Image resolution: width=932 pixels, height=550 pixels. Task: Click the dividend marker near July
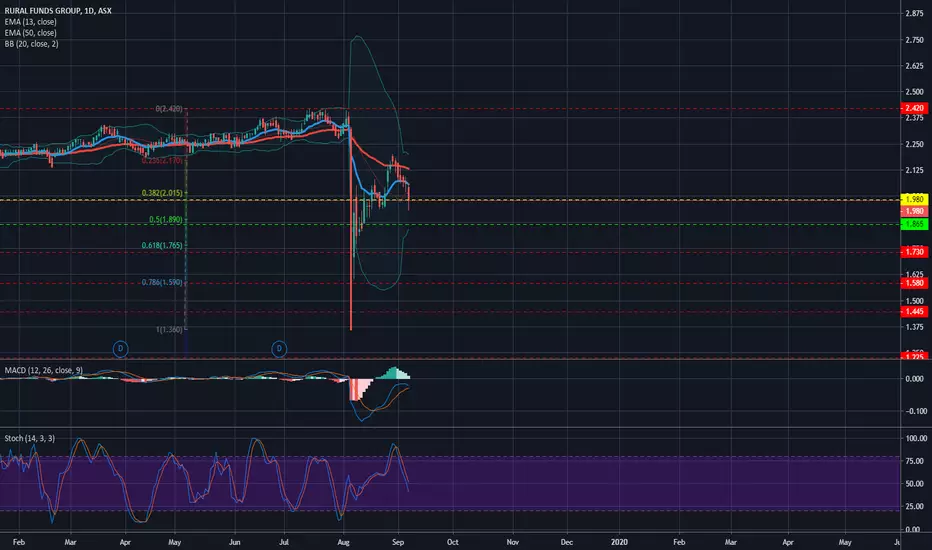pyautogui.click(x=279, y=349)
